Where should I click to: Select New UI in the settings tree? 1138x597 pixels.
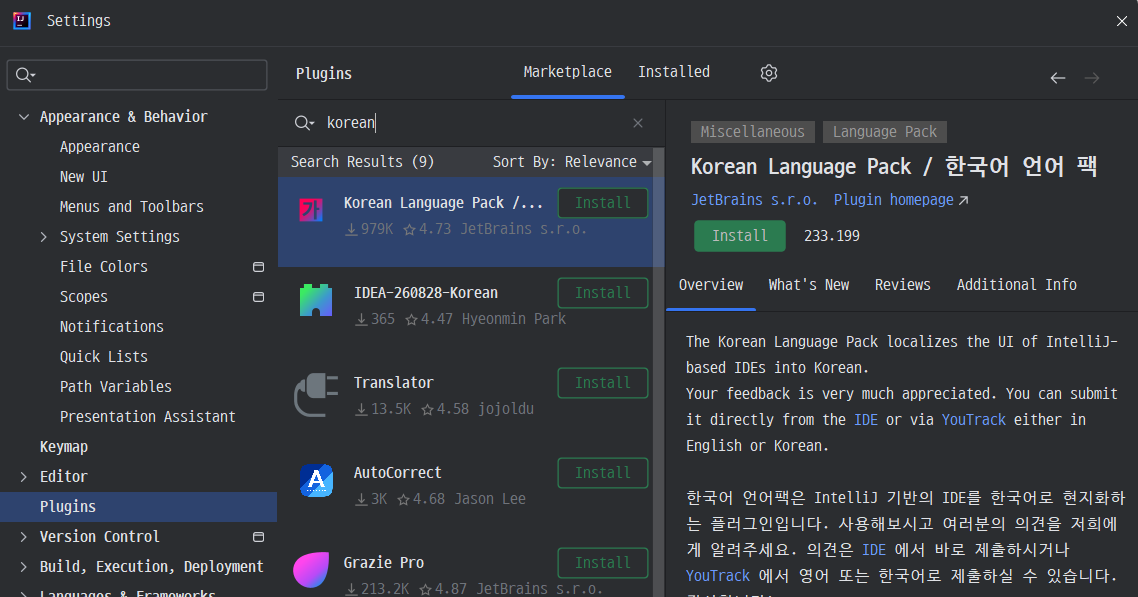tap(83, 177)
